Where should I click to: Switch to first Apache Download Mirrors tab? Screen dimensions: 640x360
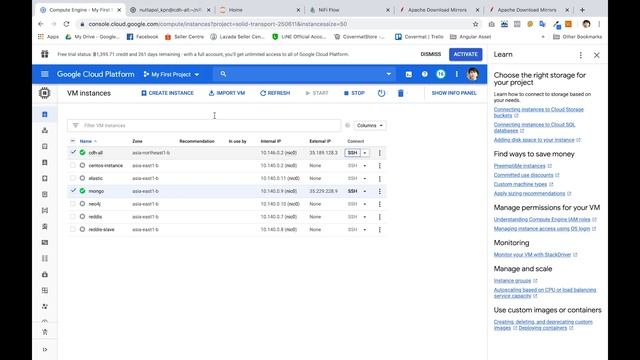coord(439,10)
